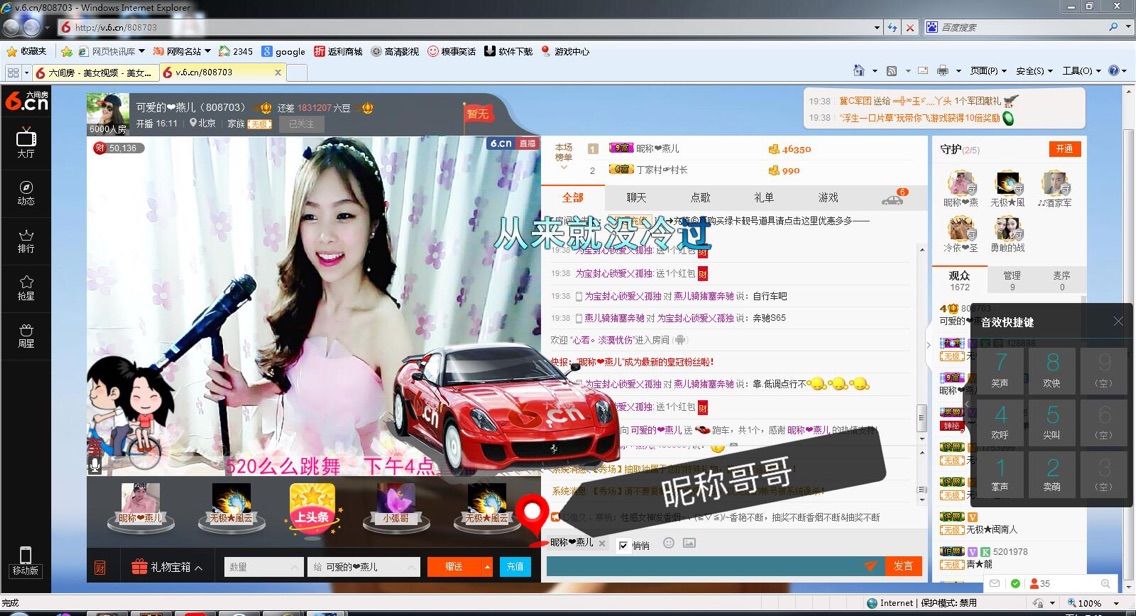This screenshot has height=616, width=1136.
Task: Open 大厅 lobby in left sidebar
Action: click(26, 143)
